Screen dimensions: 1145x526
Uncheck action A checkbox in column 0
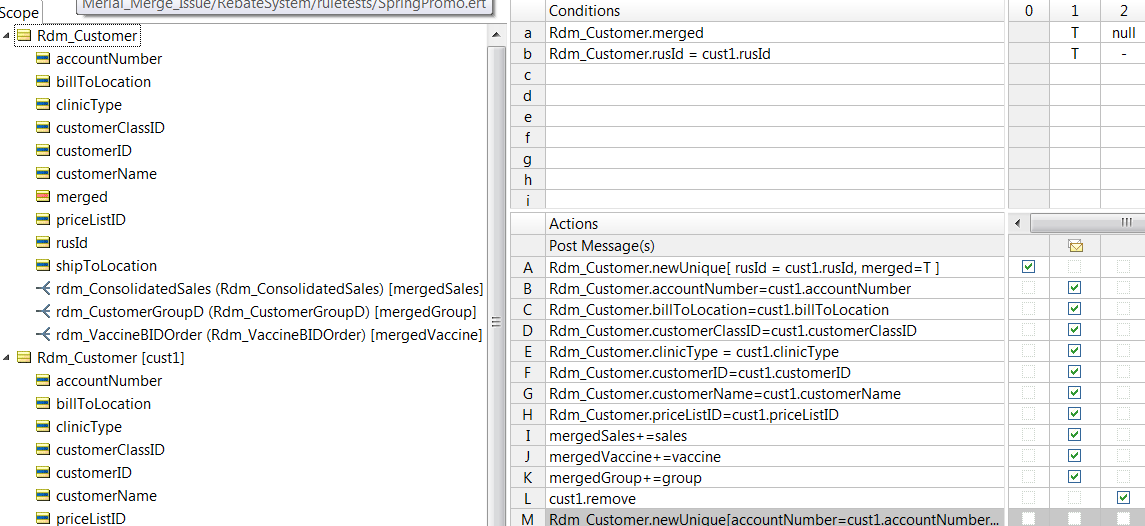point(1028,267)
